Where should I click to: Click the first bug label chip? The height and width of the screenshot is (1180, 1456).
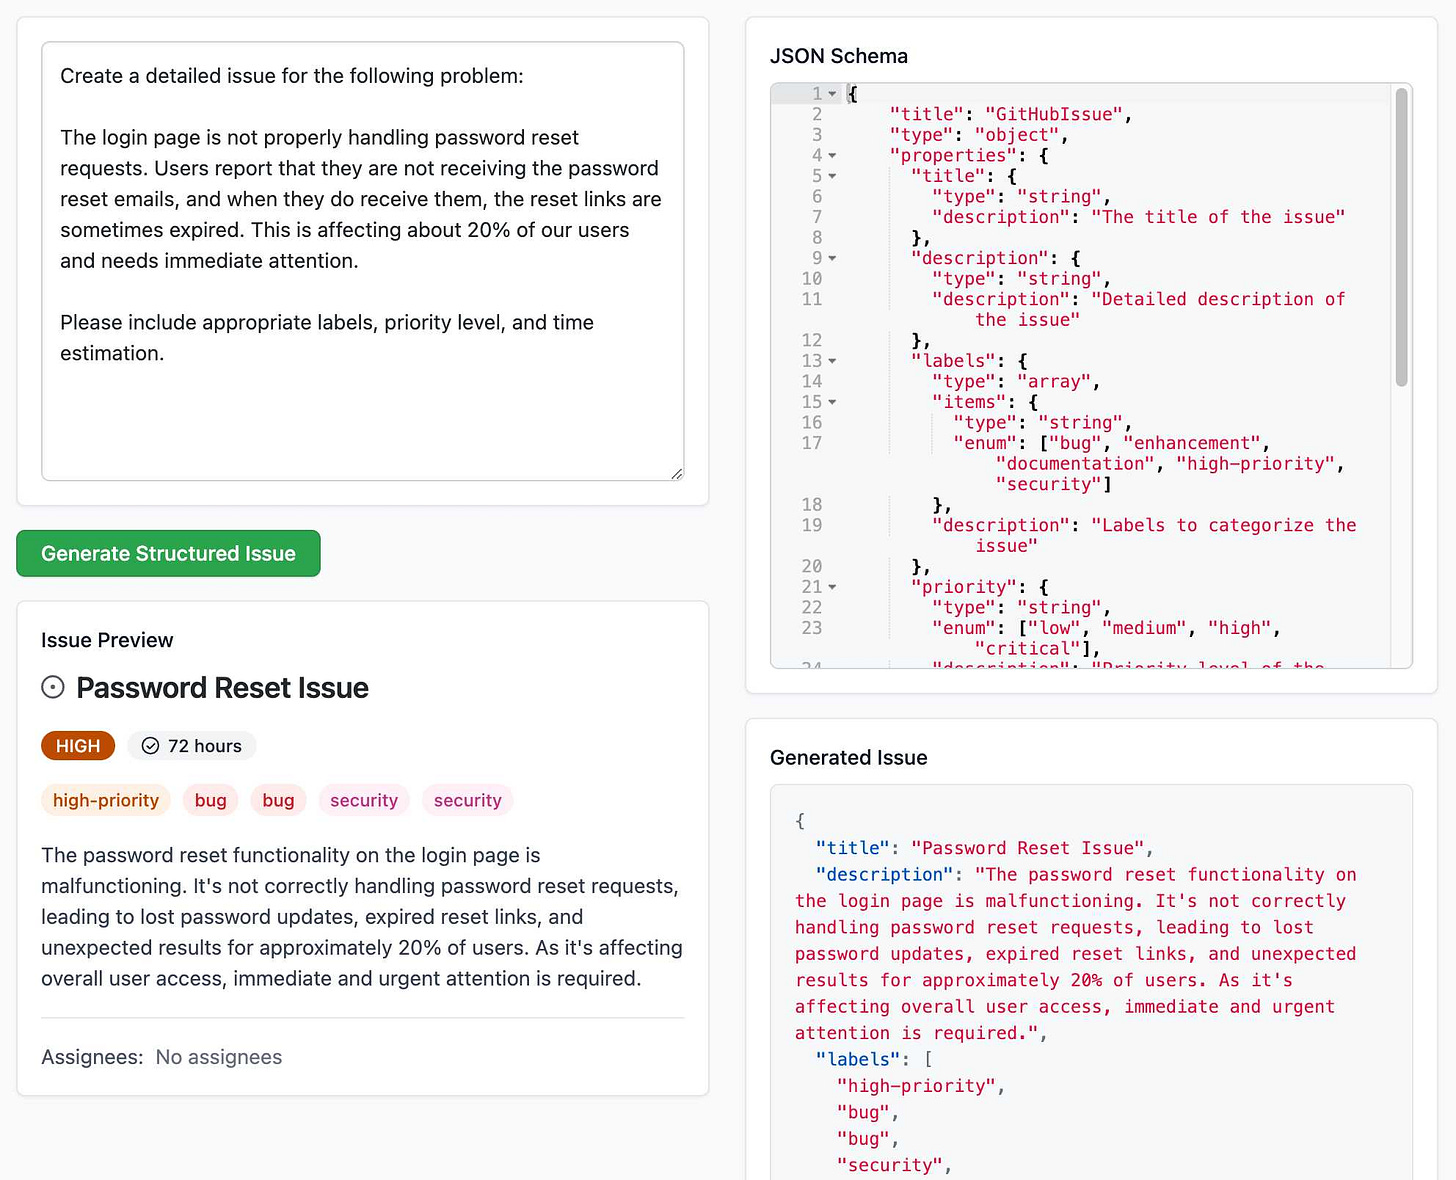click(210, 800)
